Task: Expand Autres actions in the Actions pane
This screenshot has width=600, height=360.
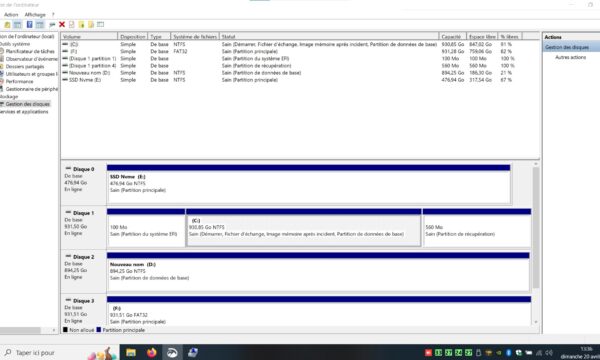Action: pyautogui.click(x=570, y=57)
